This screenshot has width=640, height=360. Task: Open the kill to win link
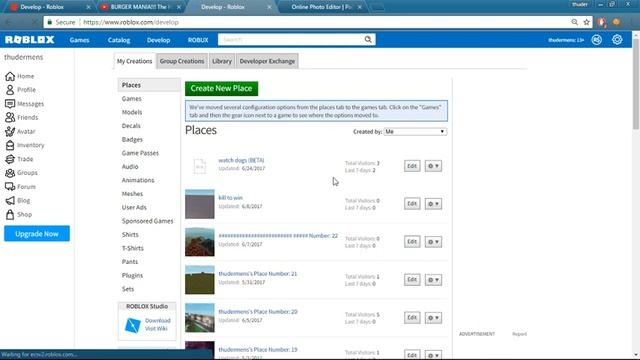[230, 198]
